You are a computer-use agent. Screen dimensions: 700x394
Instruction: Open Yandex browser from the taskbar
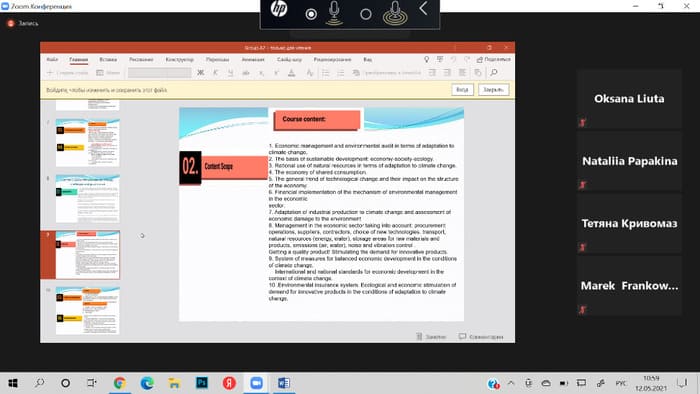pos(229,383)
